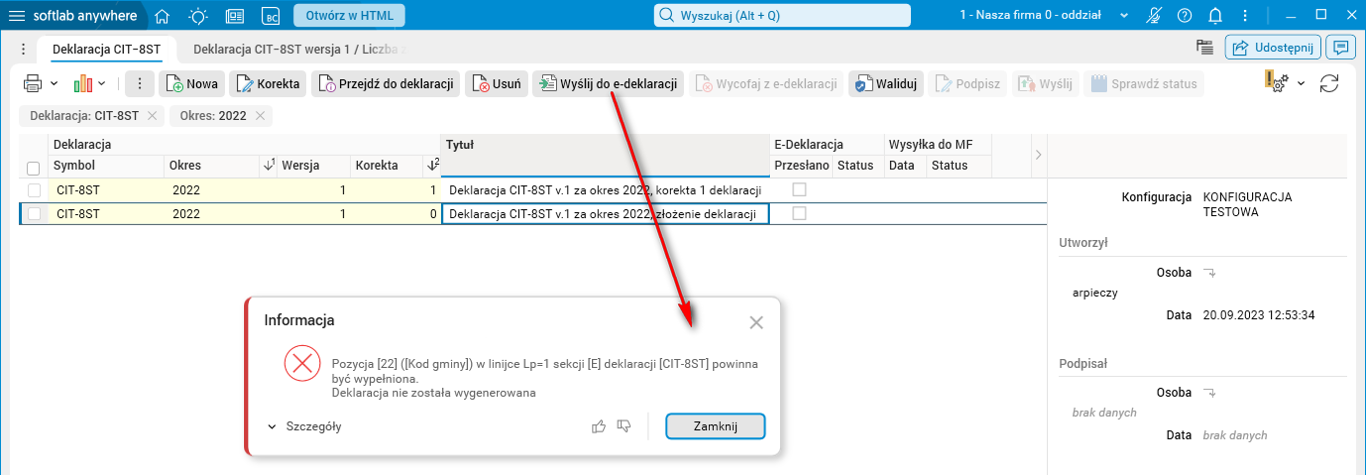Open header three-dot more options

click(x=1244, y=15)
